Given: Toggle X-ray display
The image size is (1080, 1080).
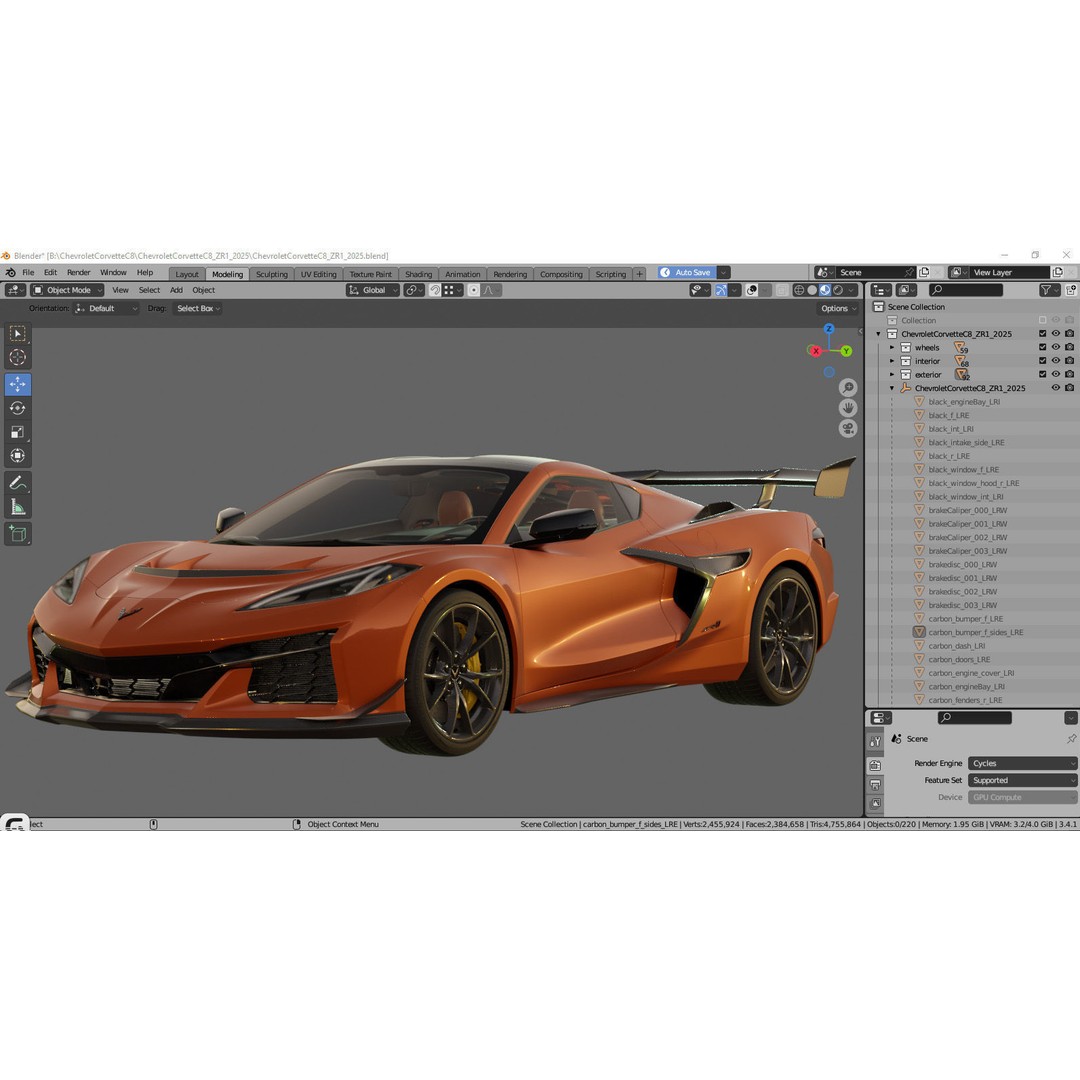Looking at the screenshot, I should pyautogui.click(x=782, y=290).
